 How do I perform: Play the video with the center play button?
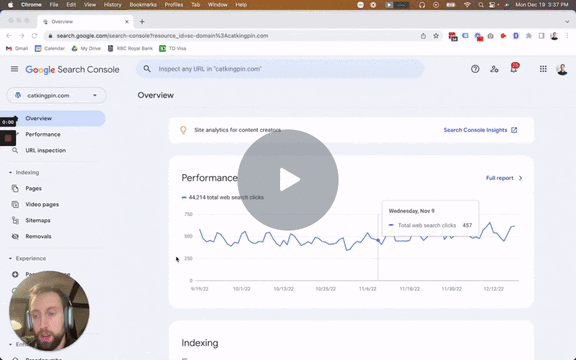[x=288, y=180]
